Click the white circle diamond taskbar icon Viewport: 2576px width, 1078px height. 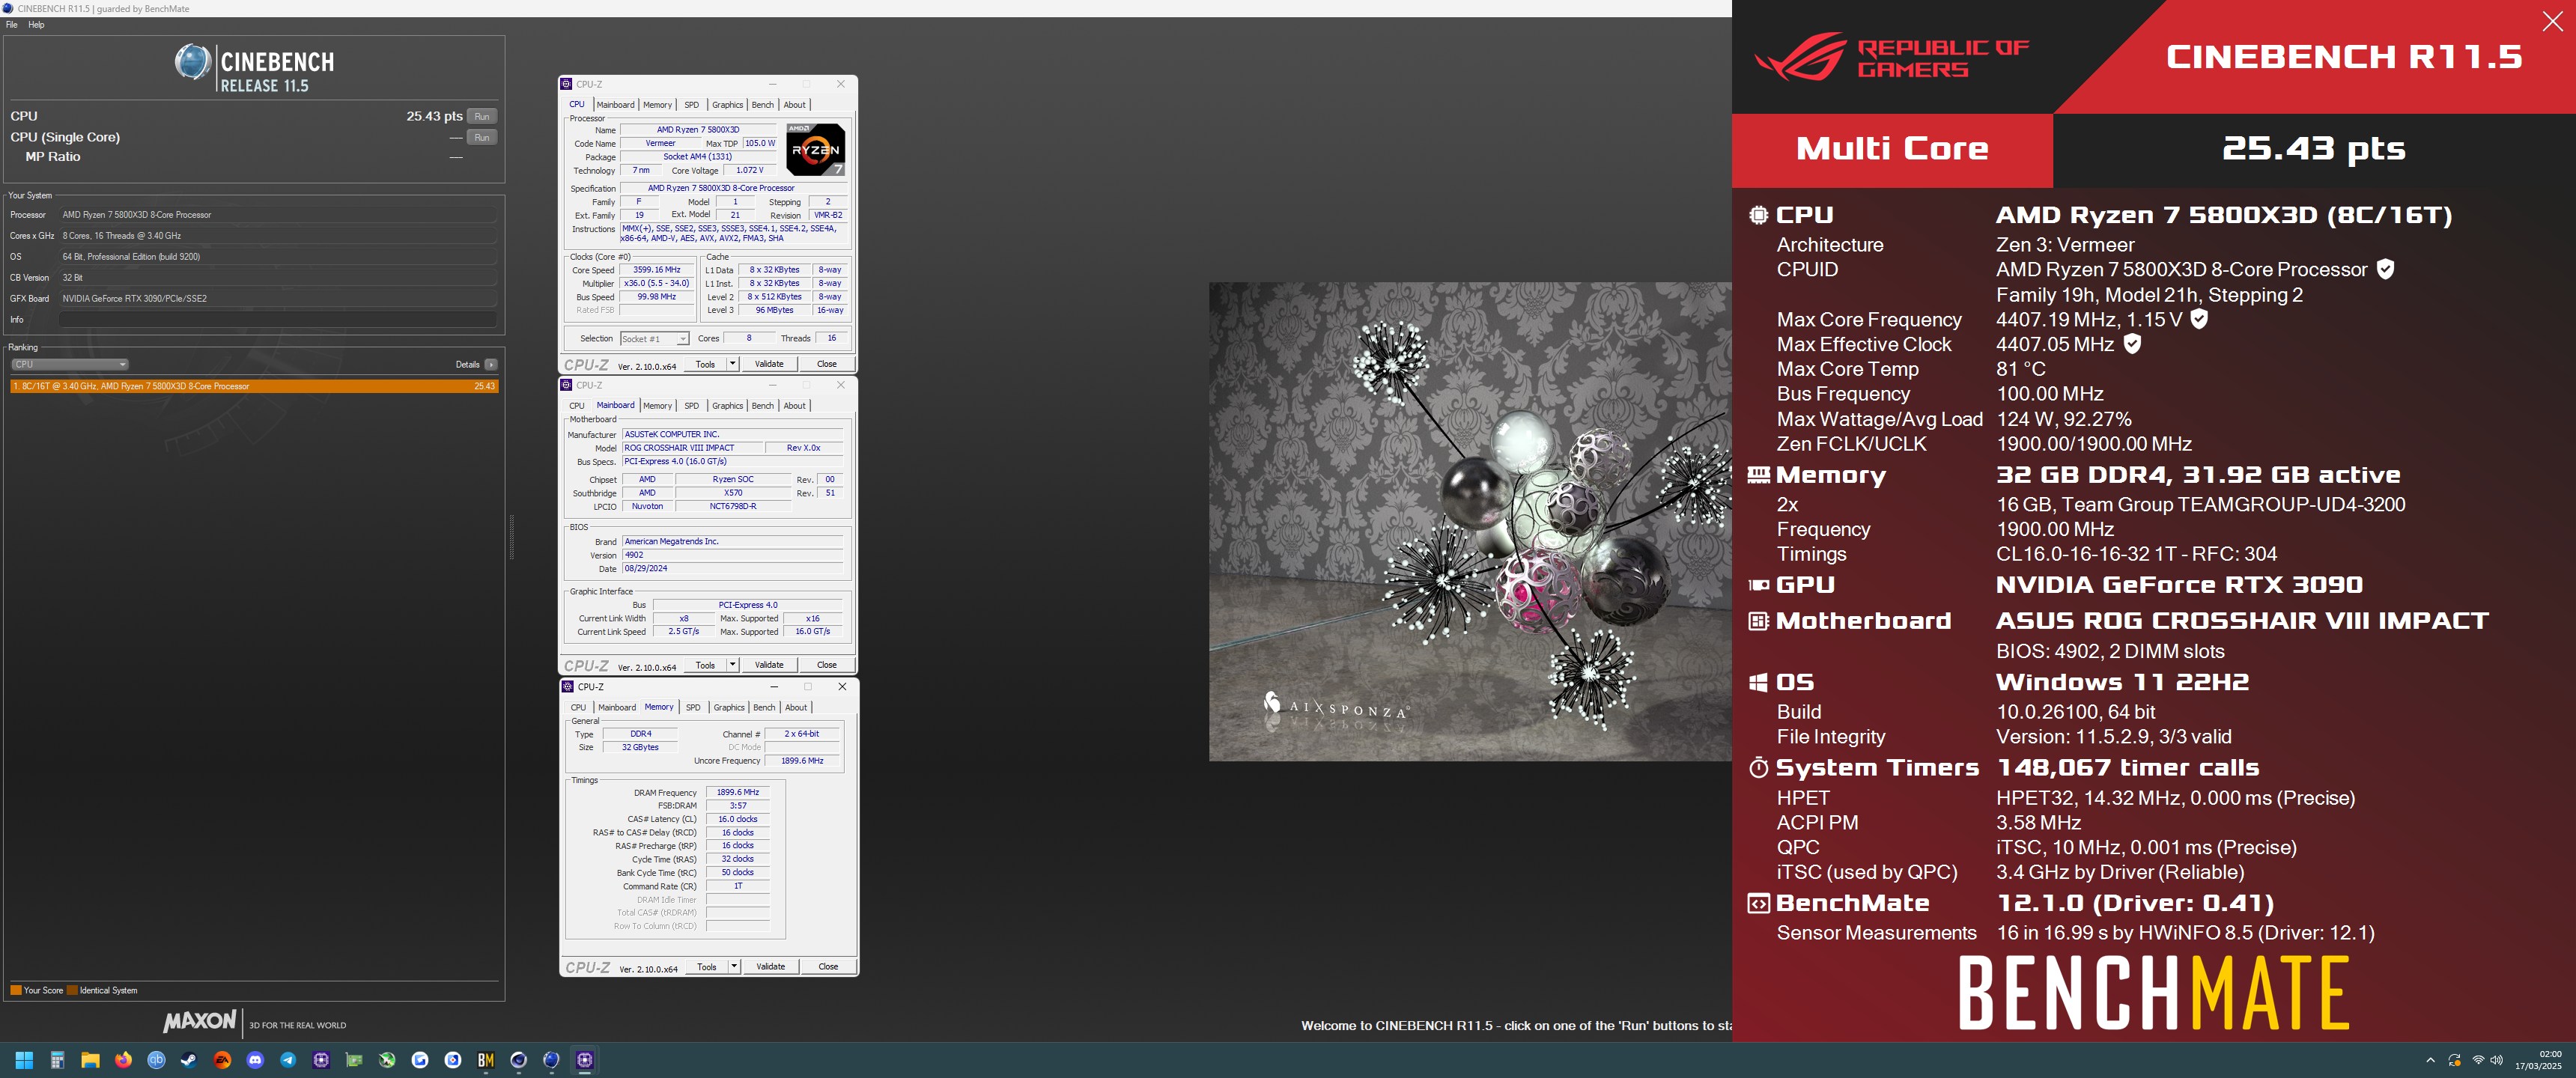pyautogui.click(x=453, y=1060)
